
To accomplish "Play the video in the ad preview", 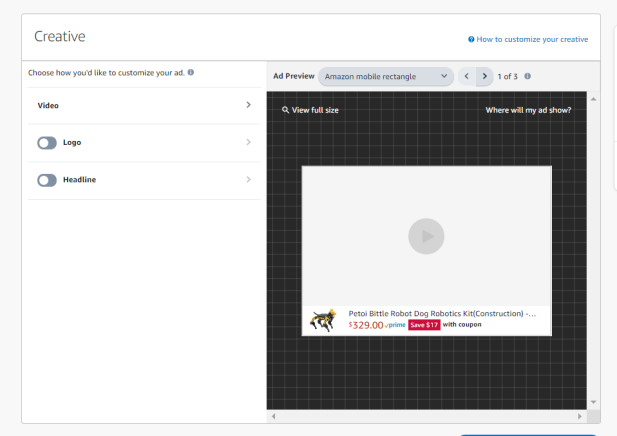I will pyautogui.click(x=426, y=236).
